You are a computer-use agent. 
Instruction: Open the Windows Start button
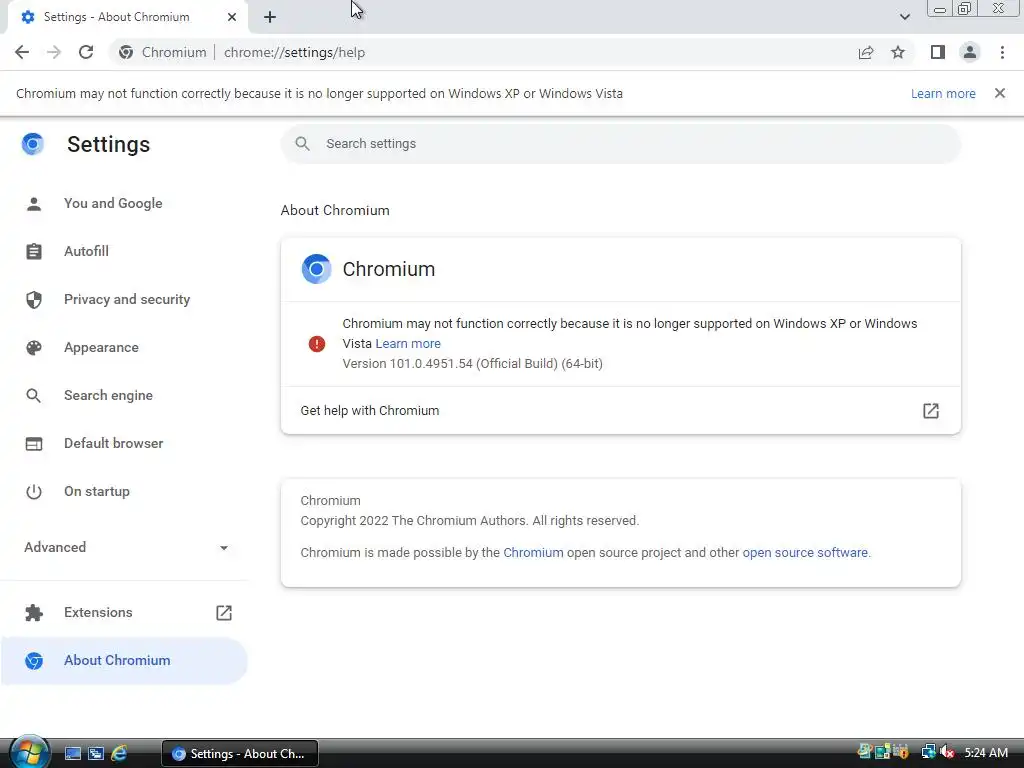pyautogui.click(x=29, y=752)
